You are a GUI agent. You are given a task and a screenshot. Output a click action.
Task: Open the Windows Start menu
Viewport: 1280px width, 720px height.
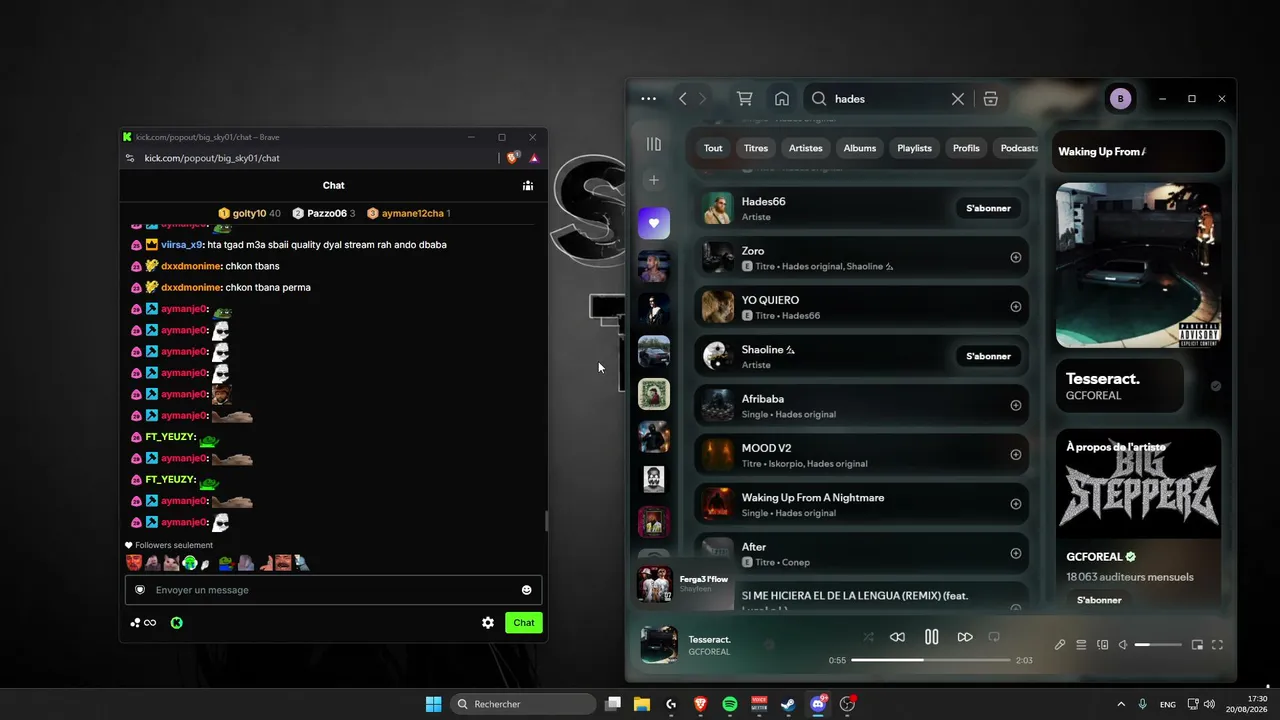click(x=433, y=704)
